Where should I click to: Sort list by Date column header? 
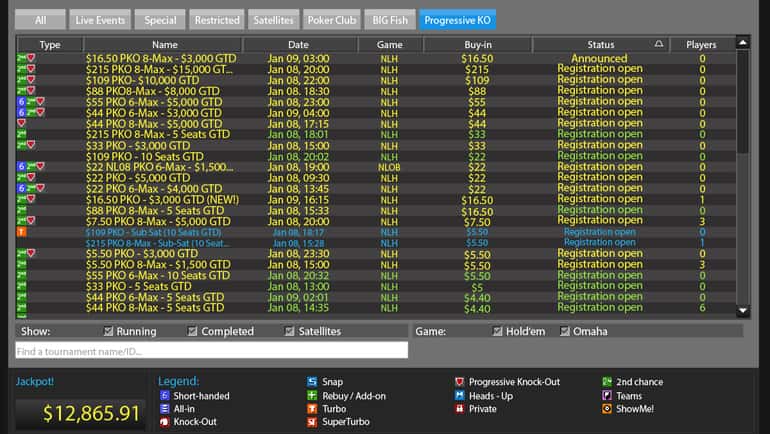(298, 45)
